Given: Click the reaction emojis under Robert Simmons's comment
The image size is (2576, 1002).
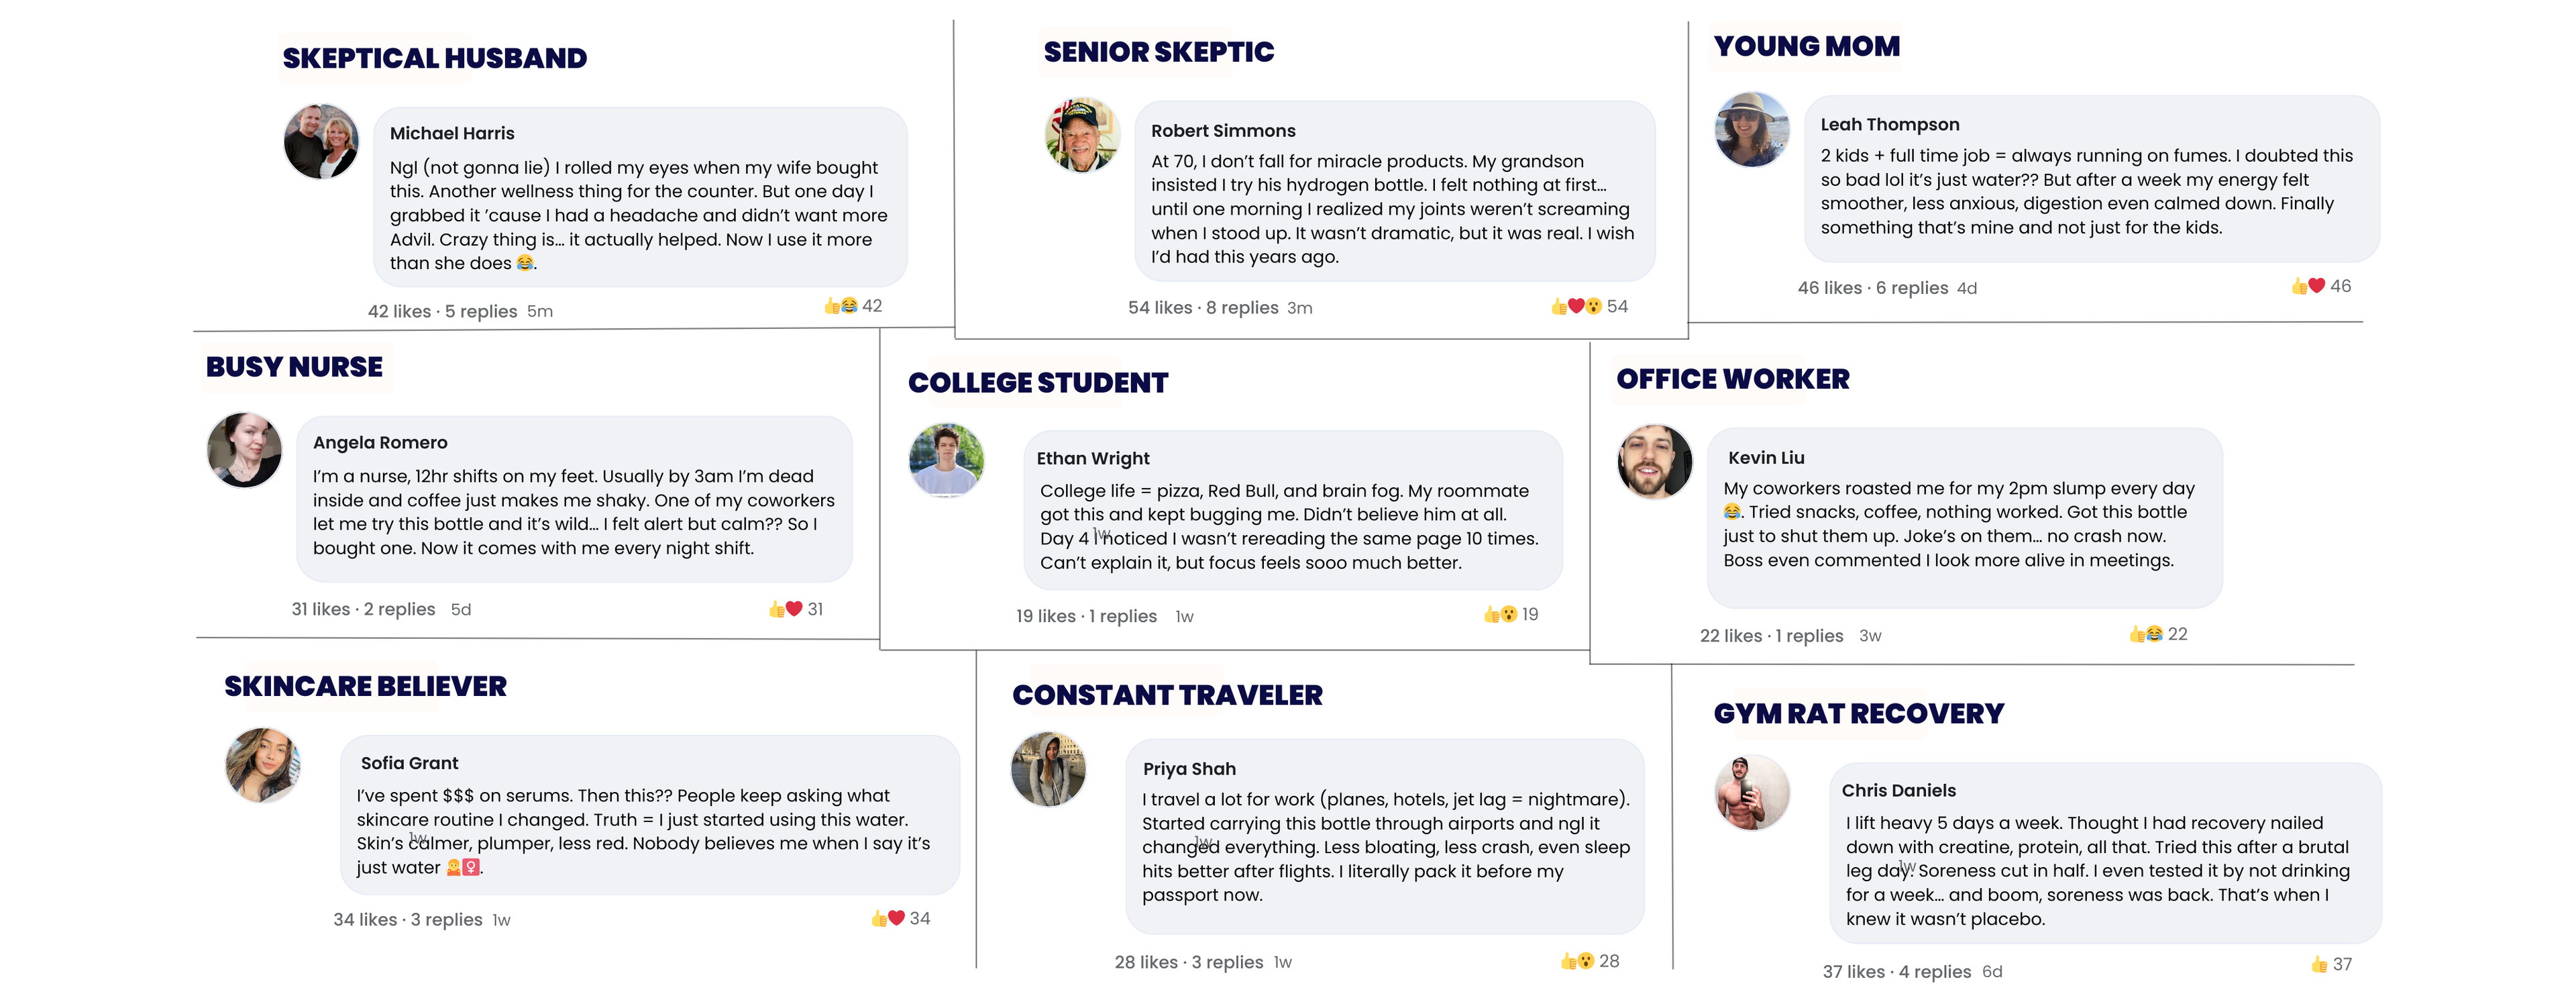Looking at the screenshot, I should 1576,307.
